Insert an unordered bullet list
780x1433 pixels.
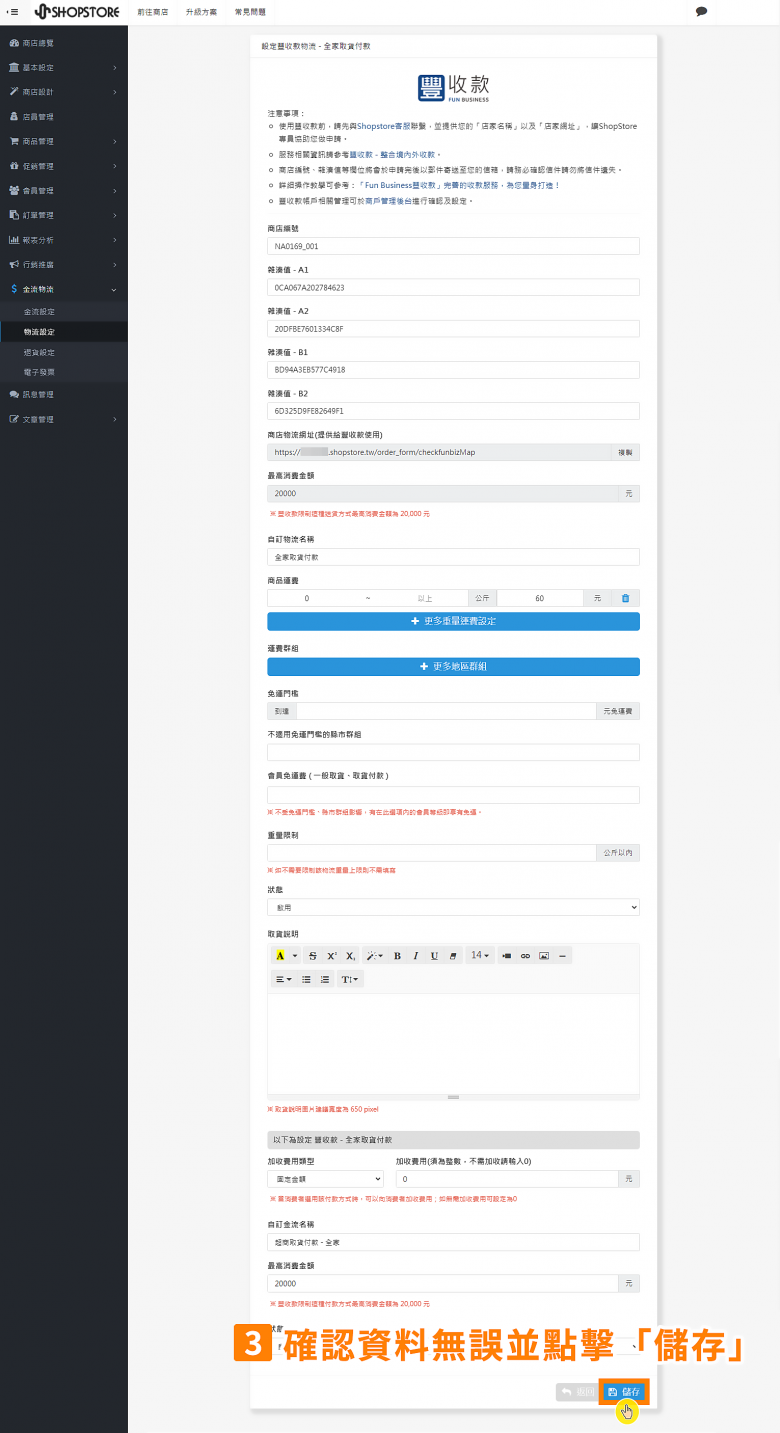tap(306, 979)
